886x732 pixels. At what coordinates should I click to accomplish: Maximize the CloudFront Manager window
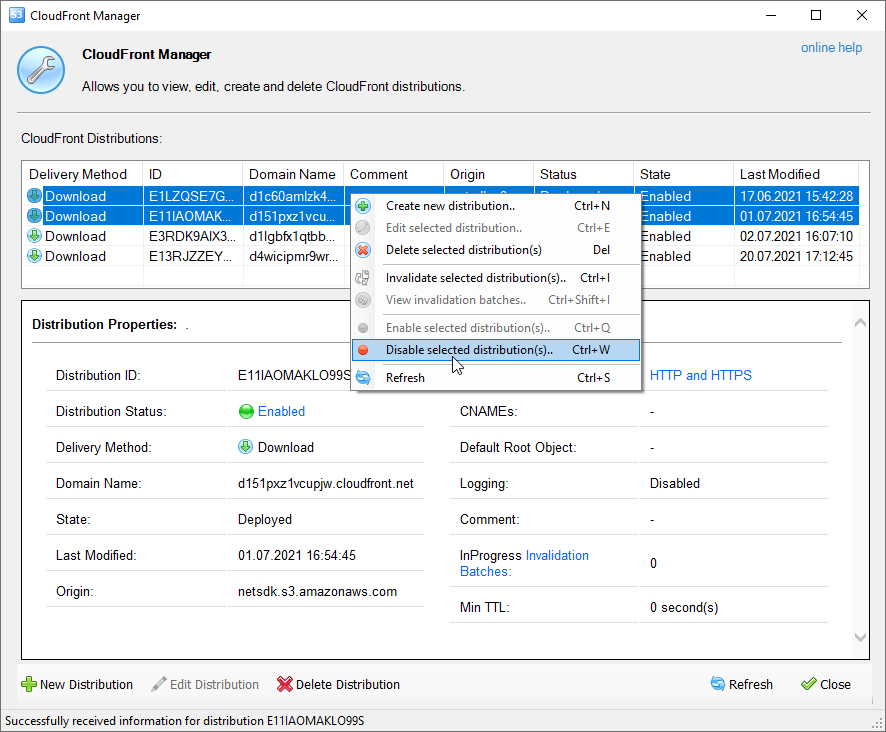click(816, 15)
